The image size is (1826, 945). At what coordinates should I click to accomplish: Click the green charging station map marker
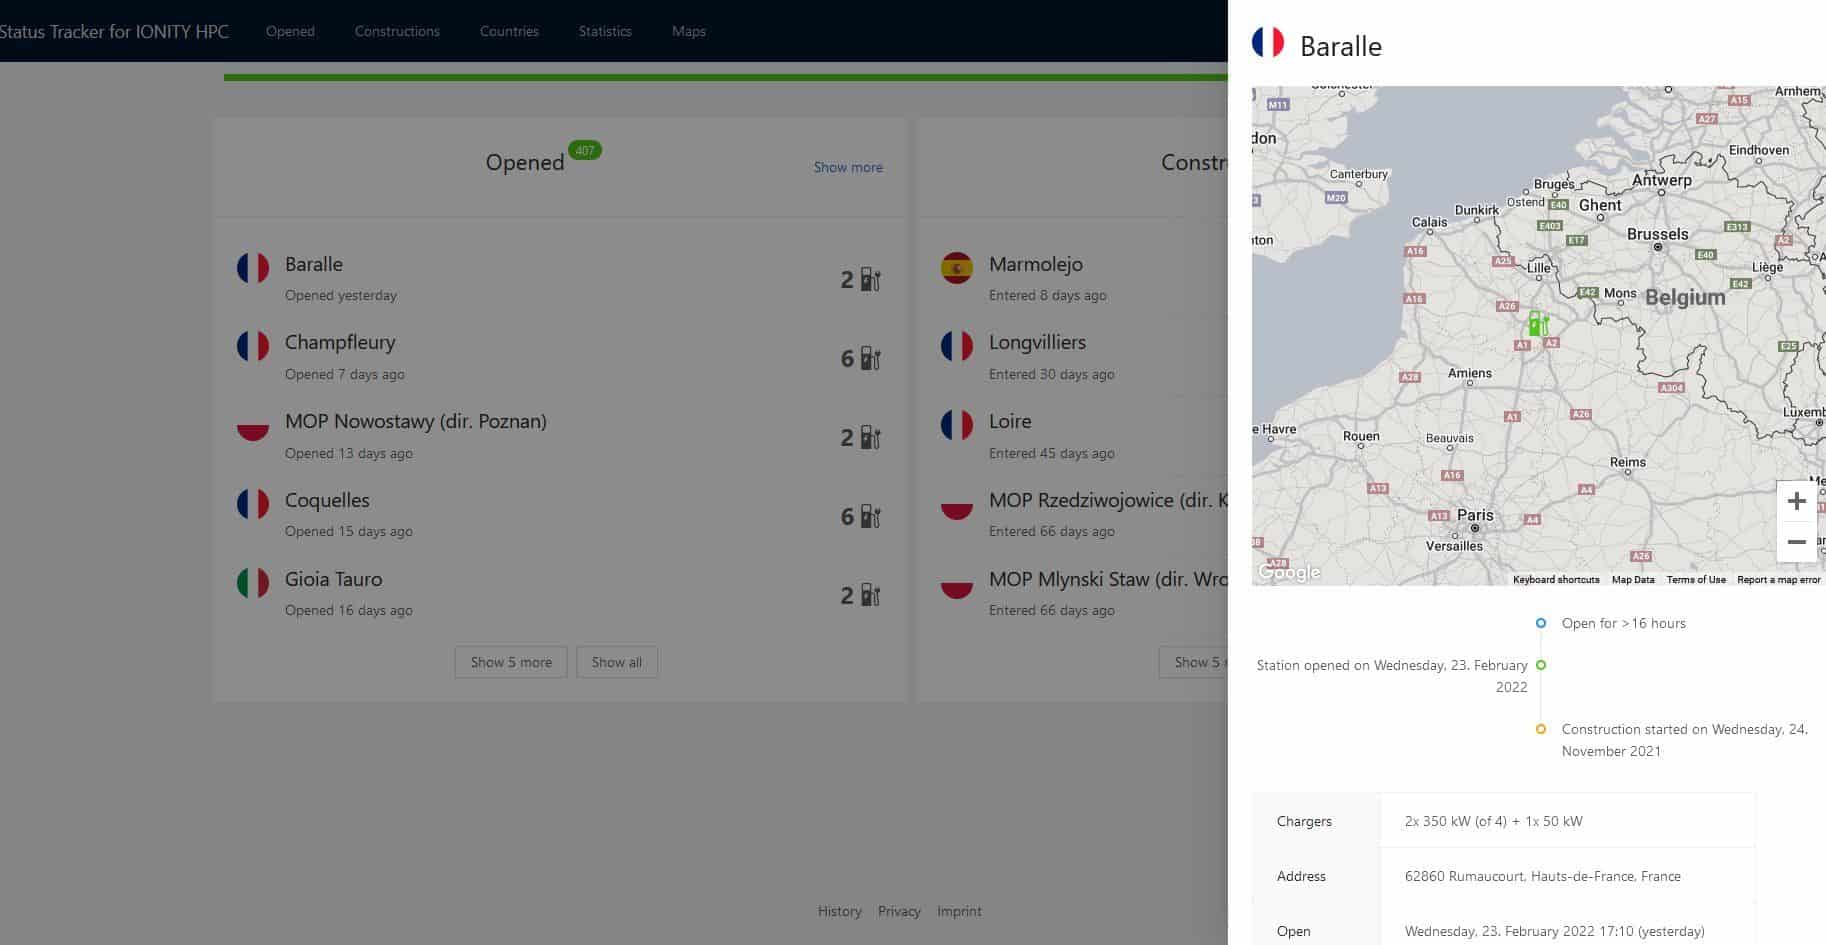click(1537, 324)
